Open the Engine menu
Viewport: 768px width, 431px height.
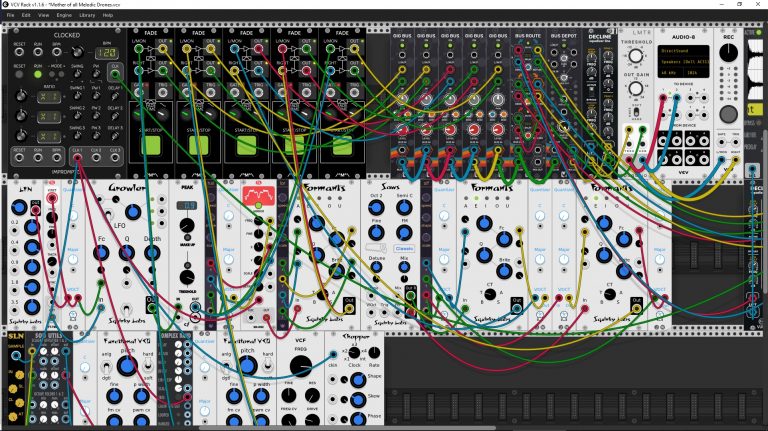point(64,15)
